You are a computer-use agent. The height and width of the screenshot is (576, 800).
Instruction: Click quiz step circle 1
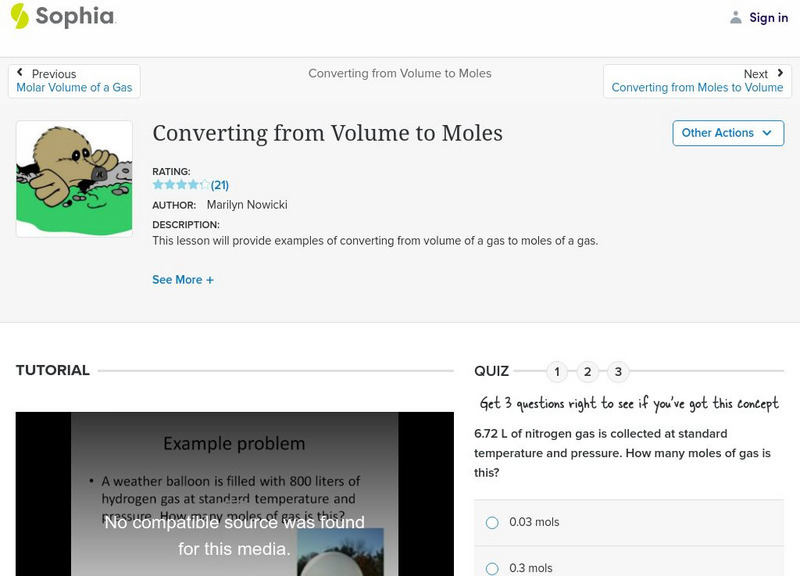(557, 370)
